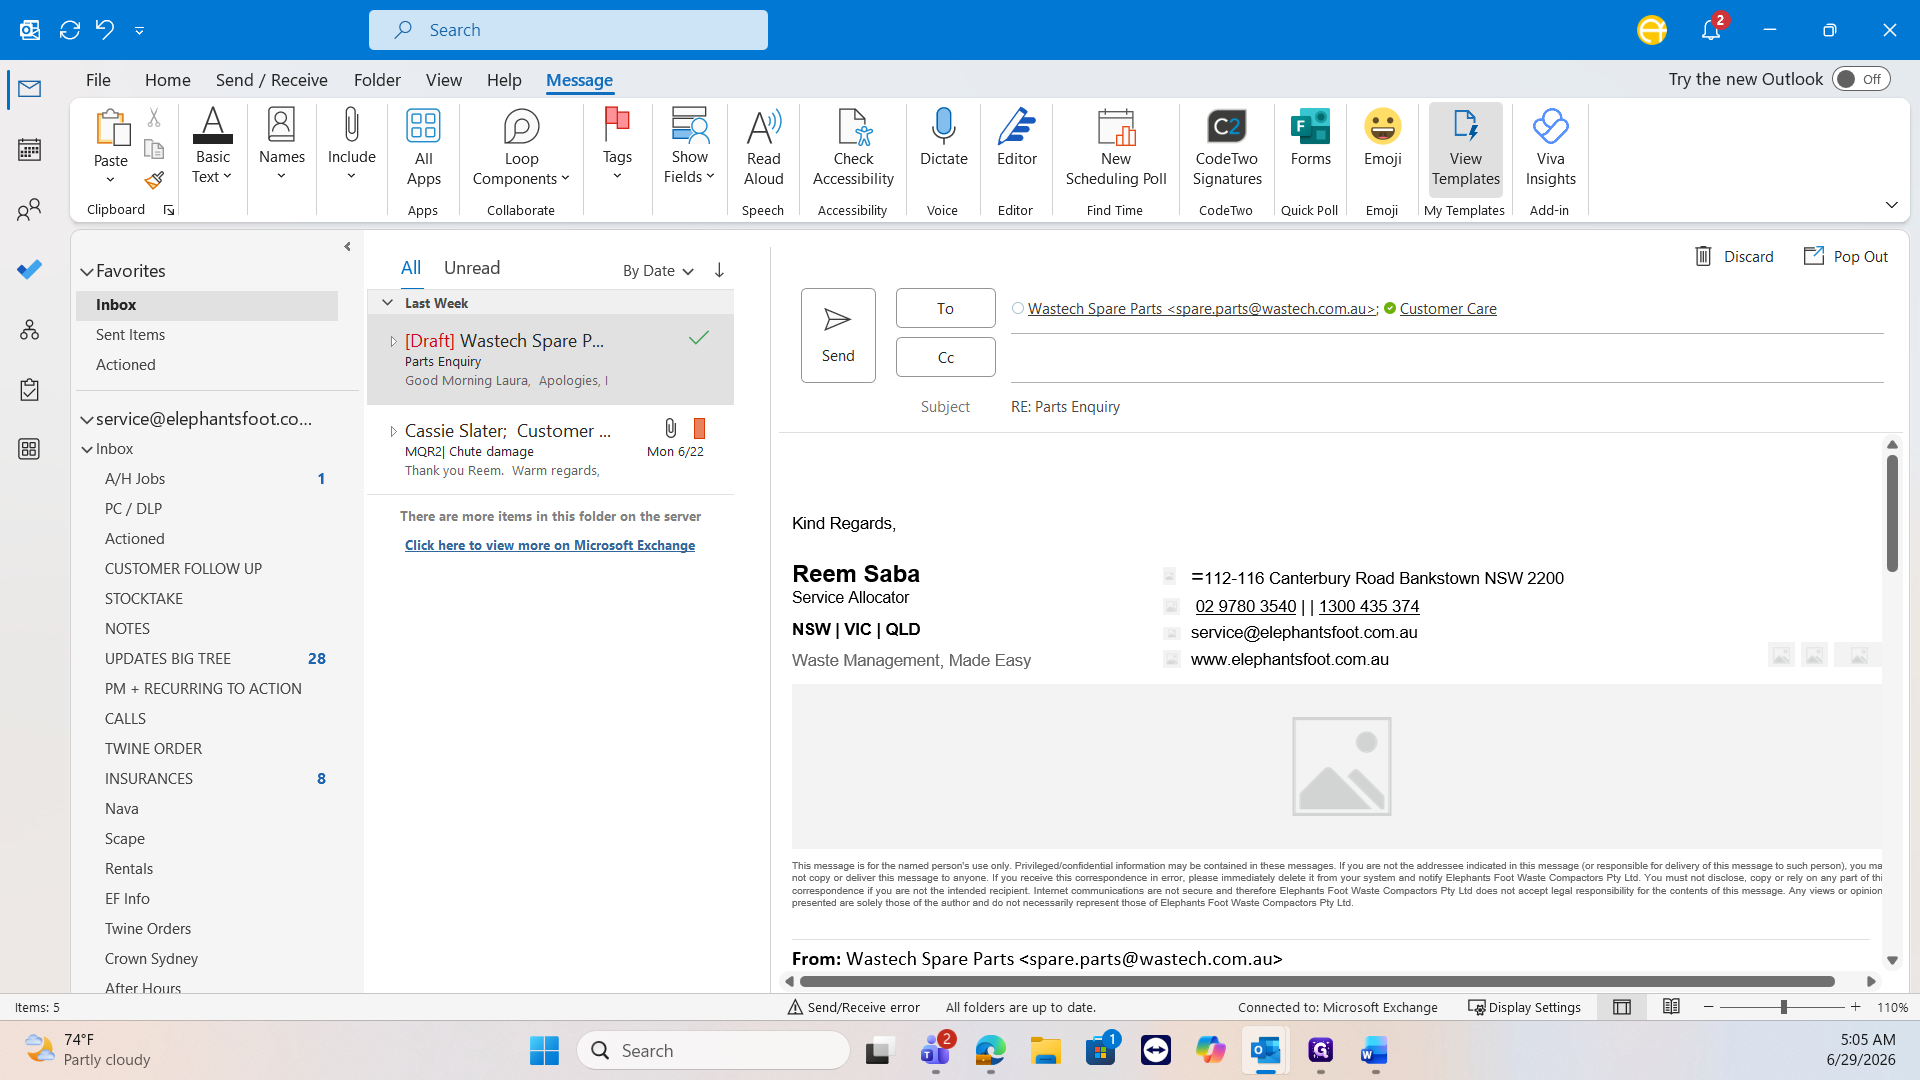Click the Undo arrow in title bar

(105, 30)
